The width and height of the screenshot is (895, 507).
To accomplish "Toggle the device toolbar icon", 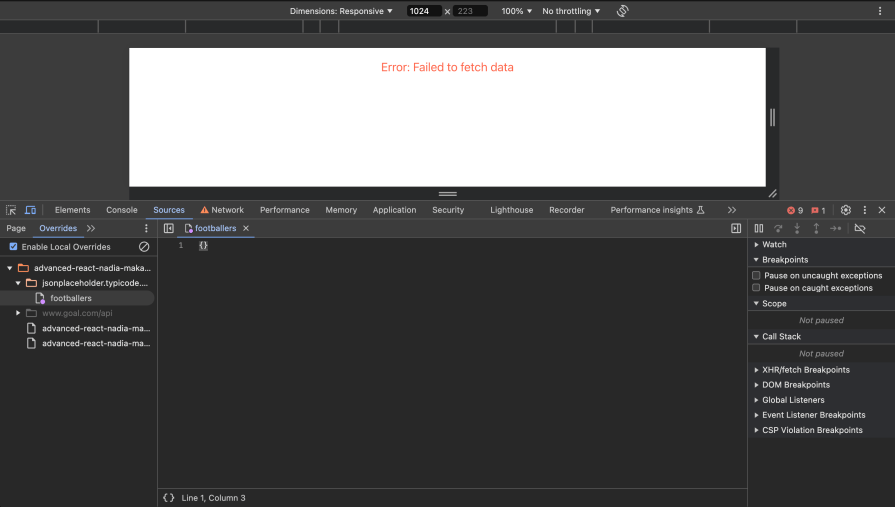I will pyautogui.click(x=30, y=210).
